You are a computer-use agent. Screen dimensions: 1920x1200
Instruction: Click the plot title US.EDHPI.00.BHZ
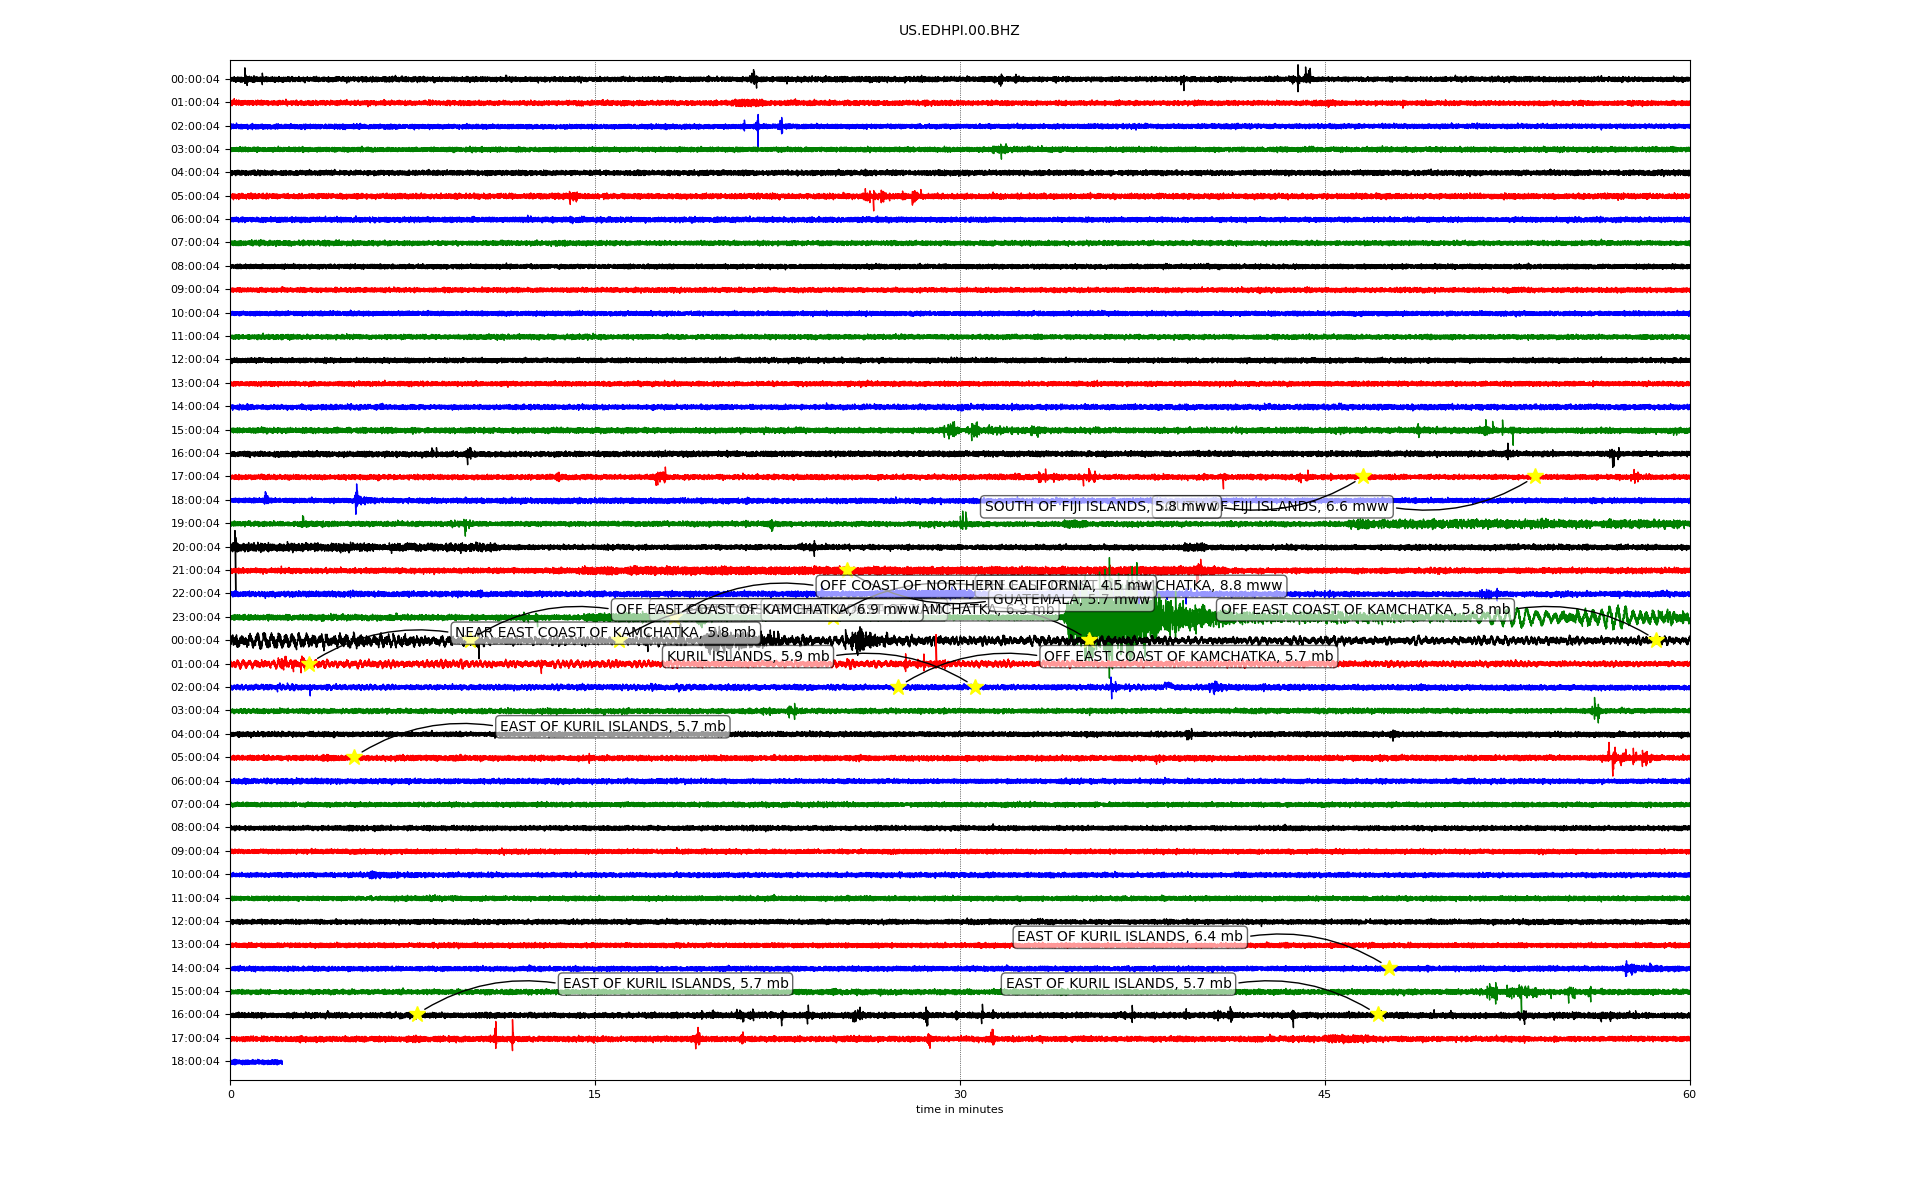click(x=959, y=31)
